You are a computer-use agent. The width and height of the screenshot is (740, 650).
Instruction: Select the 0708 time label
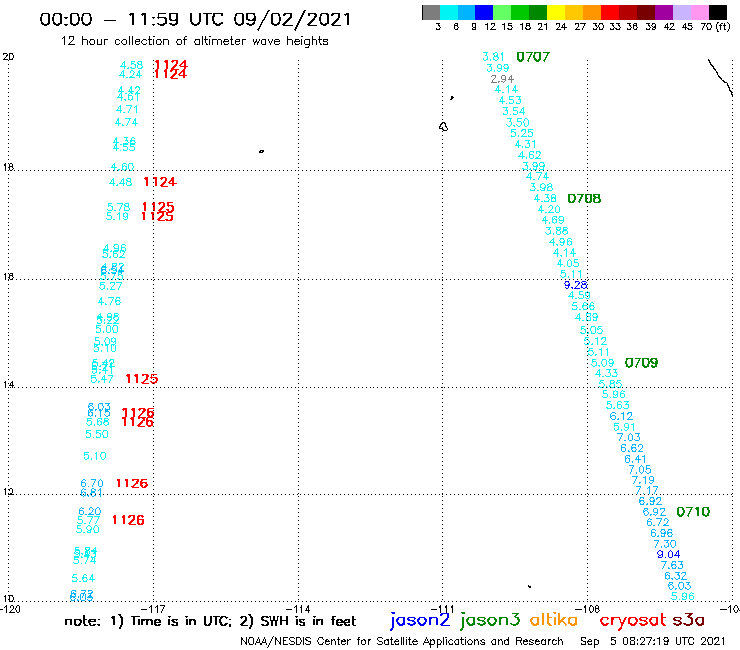coord(584,199)
